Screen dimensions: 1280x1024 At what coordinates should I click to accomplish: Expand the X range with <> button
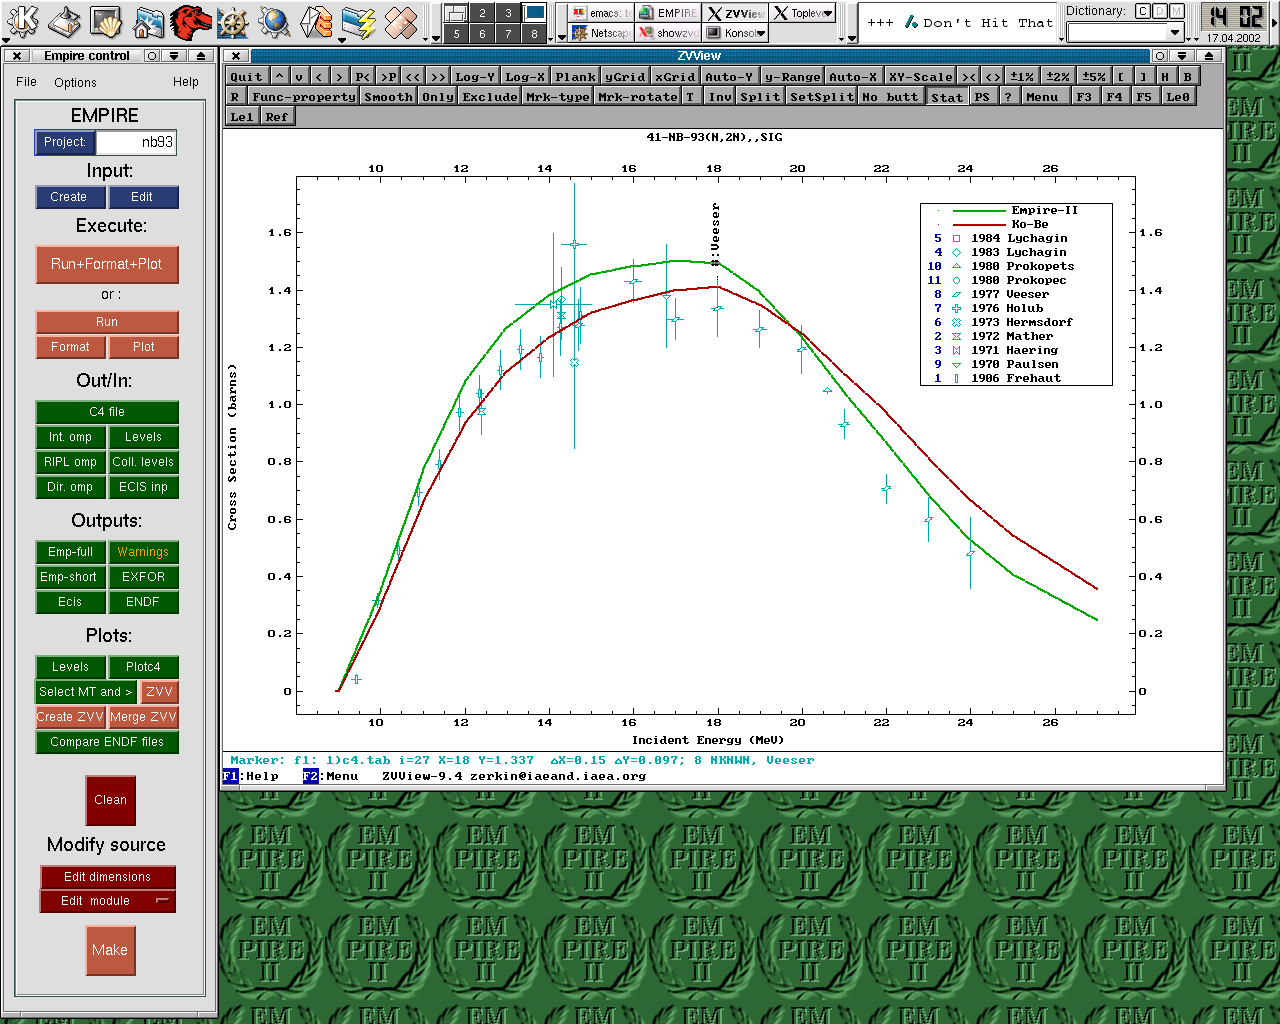pos(992,76)
